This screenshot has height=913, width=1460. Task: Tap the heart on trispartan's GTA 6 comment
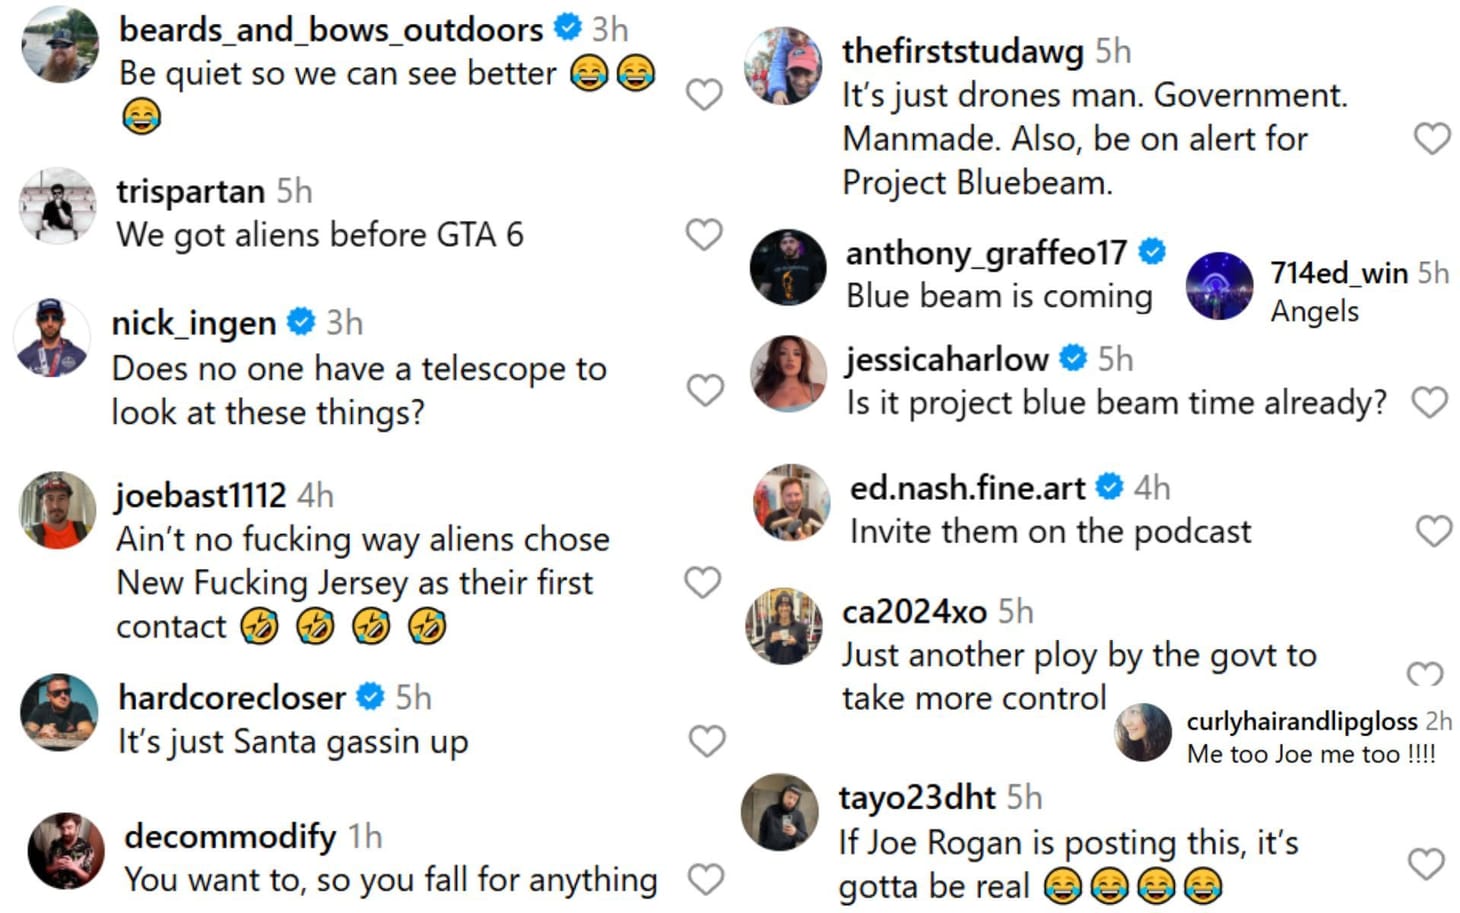point(705,234)
